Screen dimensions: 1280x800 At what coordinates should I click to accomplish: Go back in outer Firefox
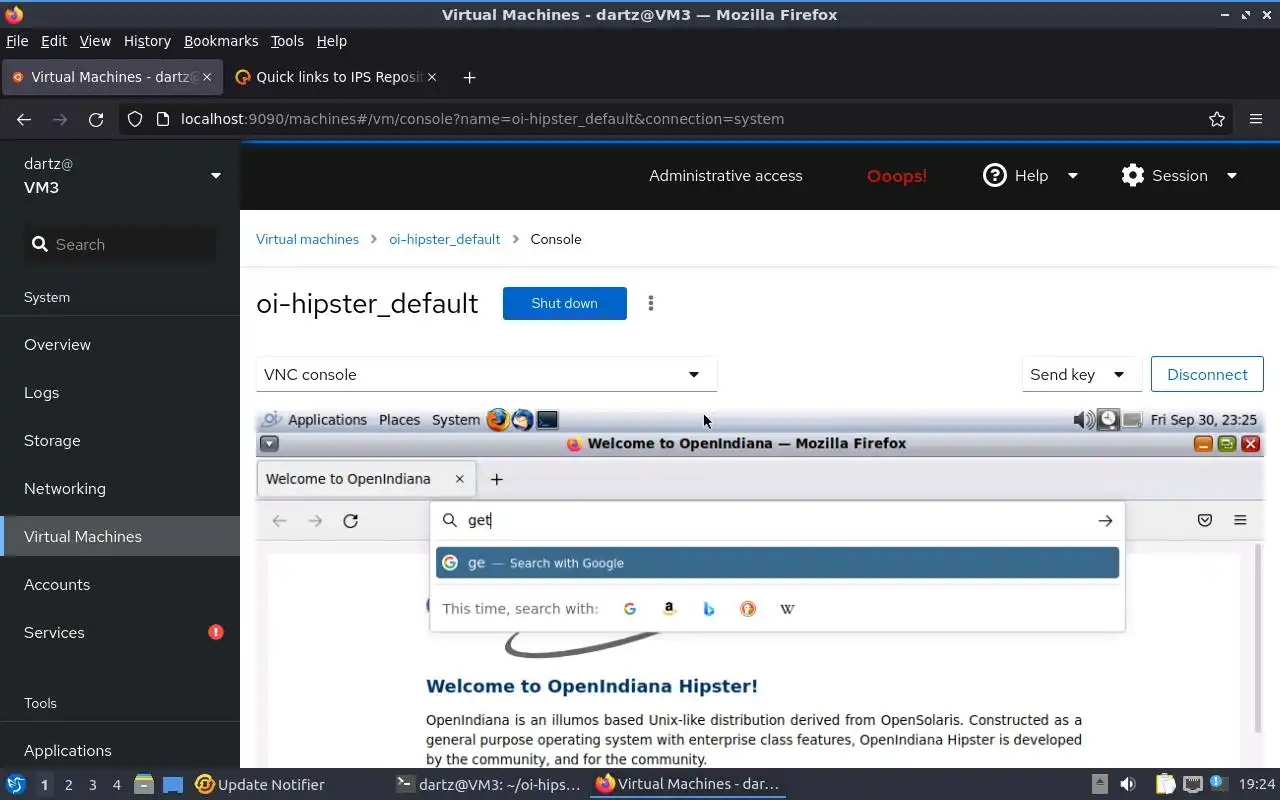pyautogui.click(x=24, y=119)
